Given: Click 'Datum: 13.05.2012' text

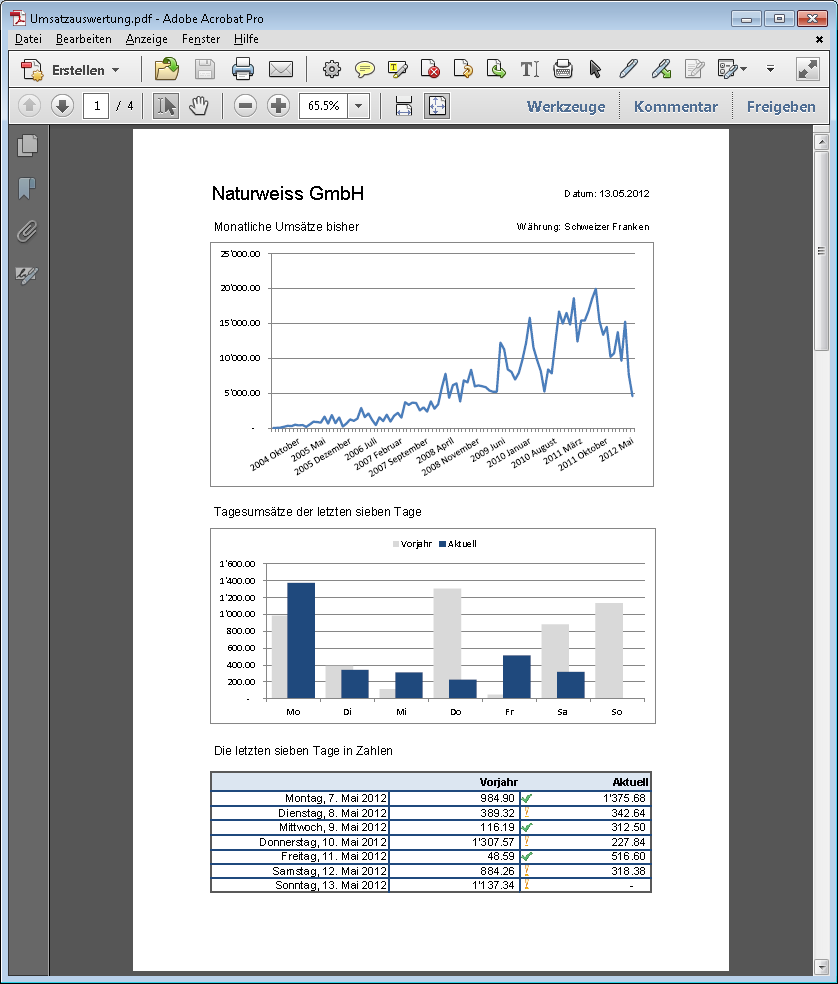Looking at the screenshot, I should pyautogui.click(x=606, y=194).
